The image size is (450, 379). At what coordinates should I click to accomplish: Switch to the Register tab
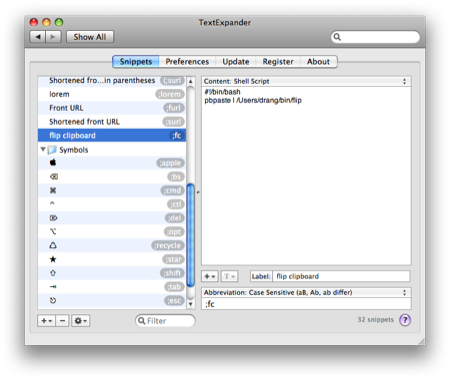click(x=278, y=62)
